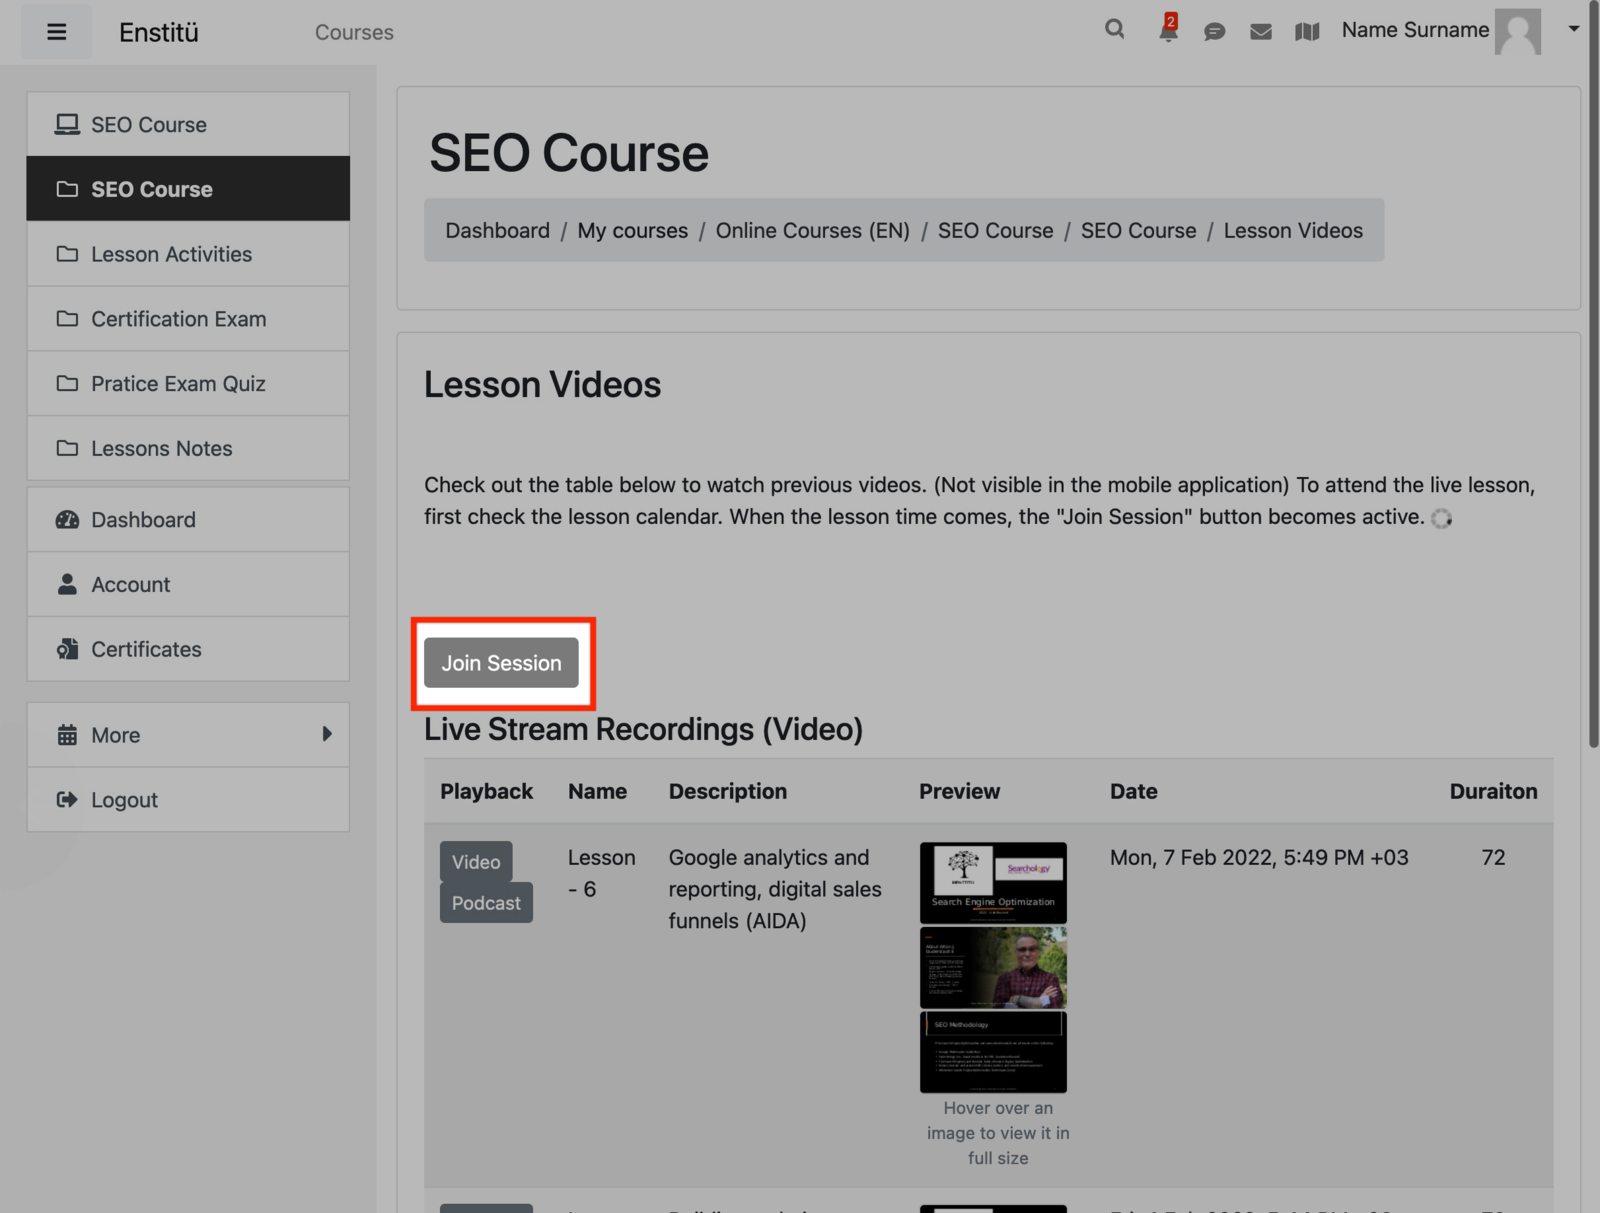Click the Online Courses (EN) breadcrumb
The height and width of the screenshot is (1213, 1600).
click(812, 231)
